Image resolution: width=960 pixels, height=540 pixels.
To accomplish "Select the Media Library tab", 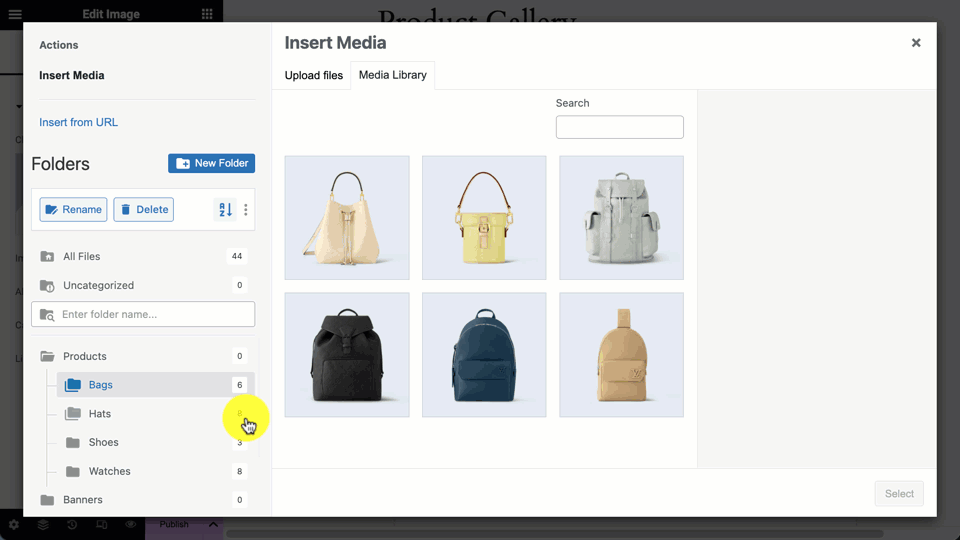I will (393, 75).
